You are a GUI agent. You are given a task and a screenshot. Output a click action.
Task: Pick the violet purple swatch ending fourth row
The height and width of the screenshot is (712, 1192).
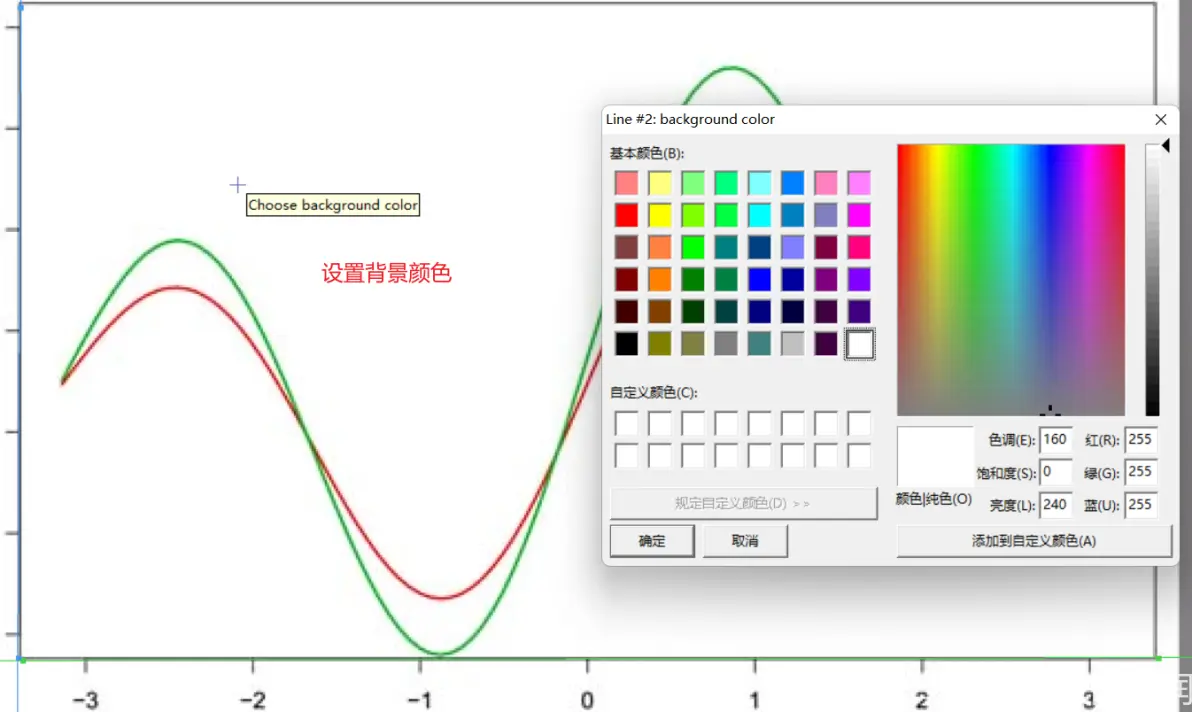click(859, 280)
